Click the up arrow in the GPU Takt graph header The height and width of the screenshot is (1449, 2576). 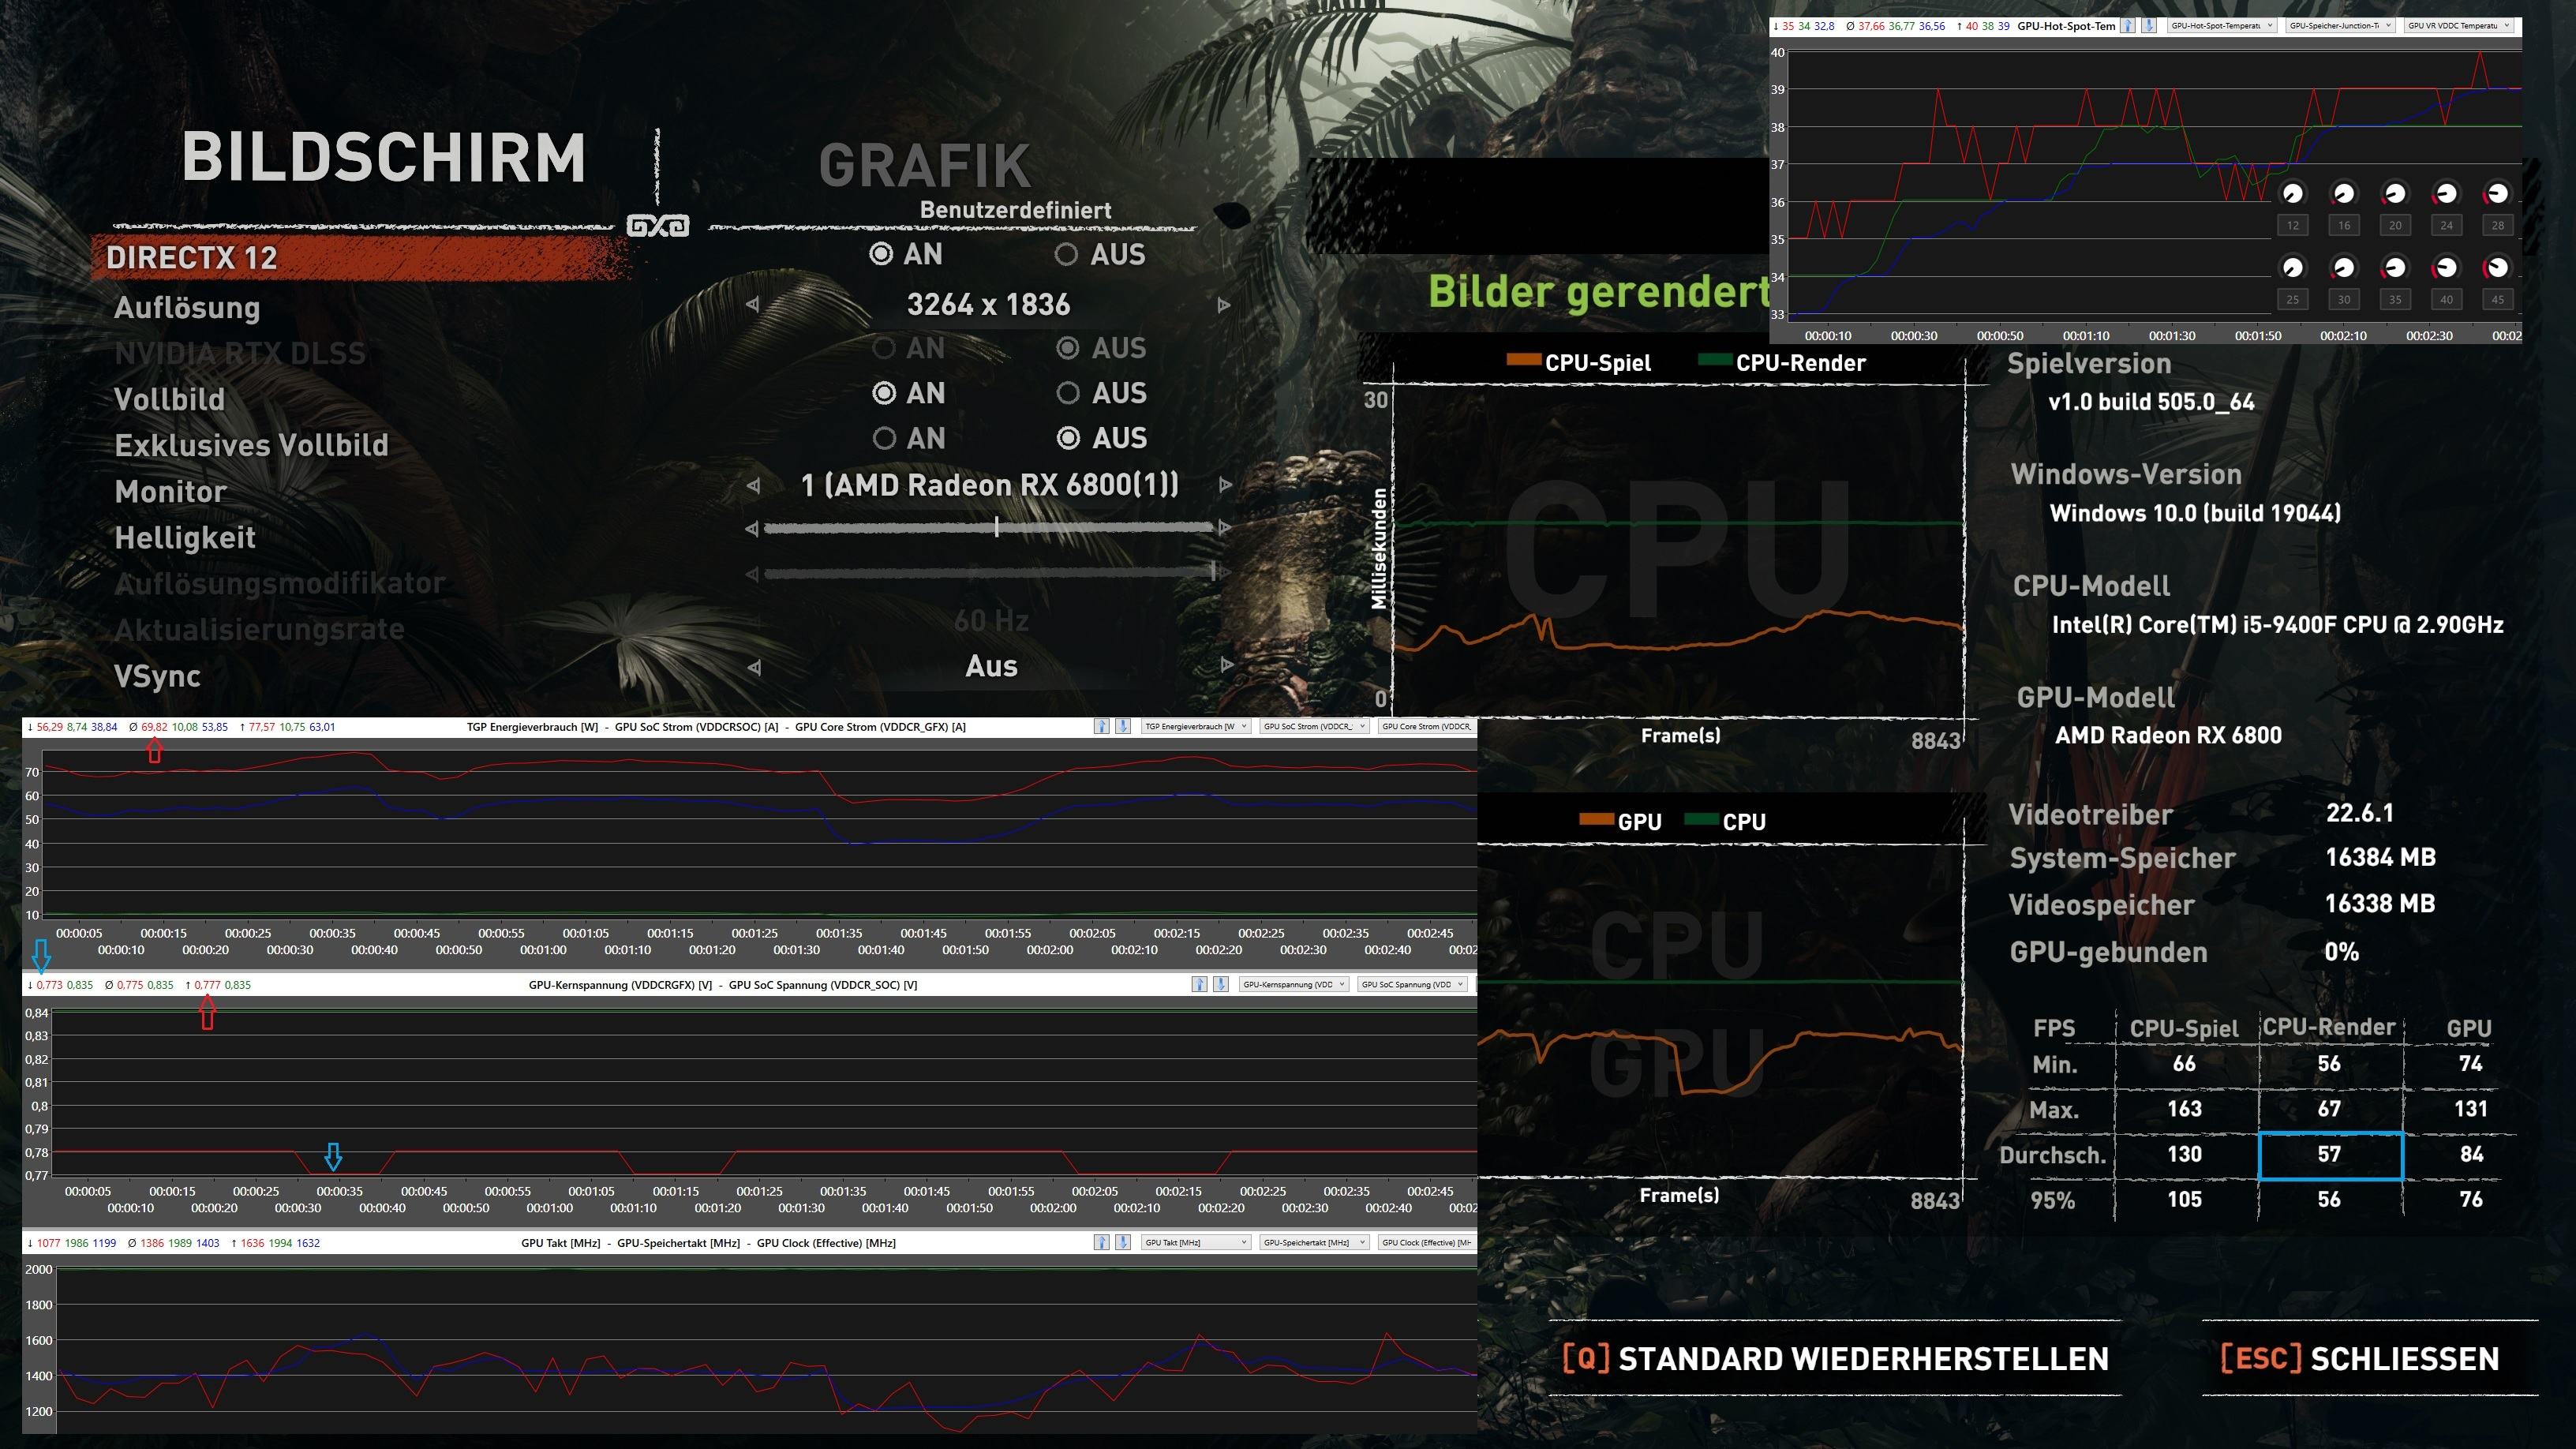click(1102, 1242)
